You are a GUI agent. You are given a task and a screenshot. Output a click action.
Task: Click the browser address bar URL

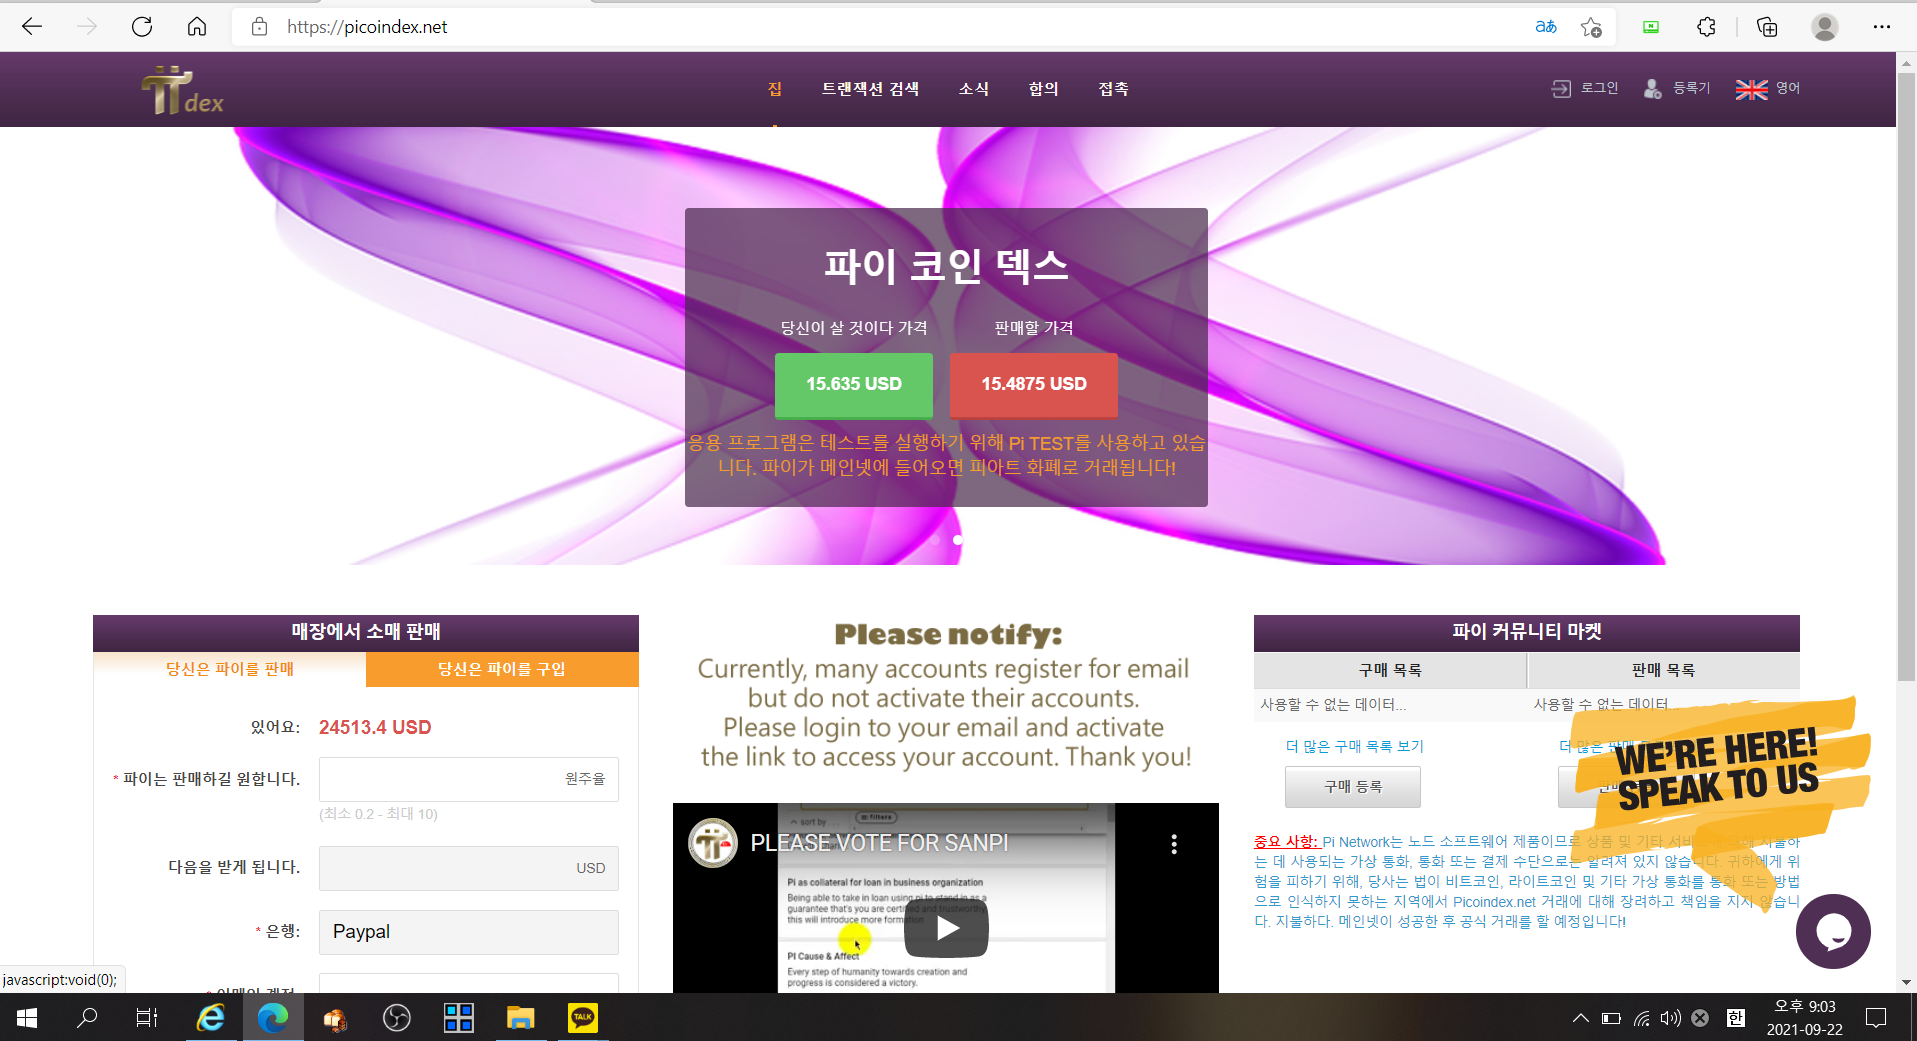coord(367,27)
